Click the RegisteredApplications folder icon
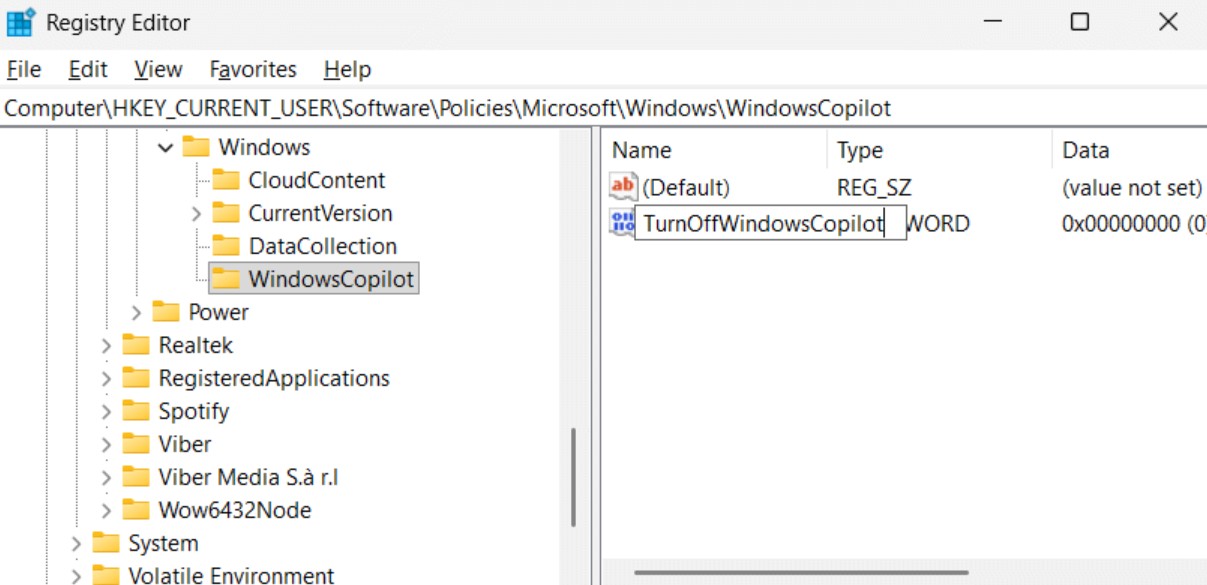Viewport: 1207px width, 585px height. pyautogui.click(x=136, y=378)
